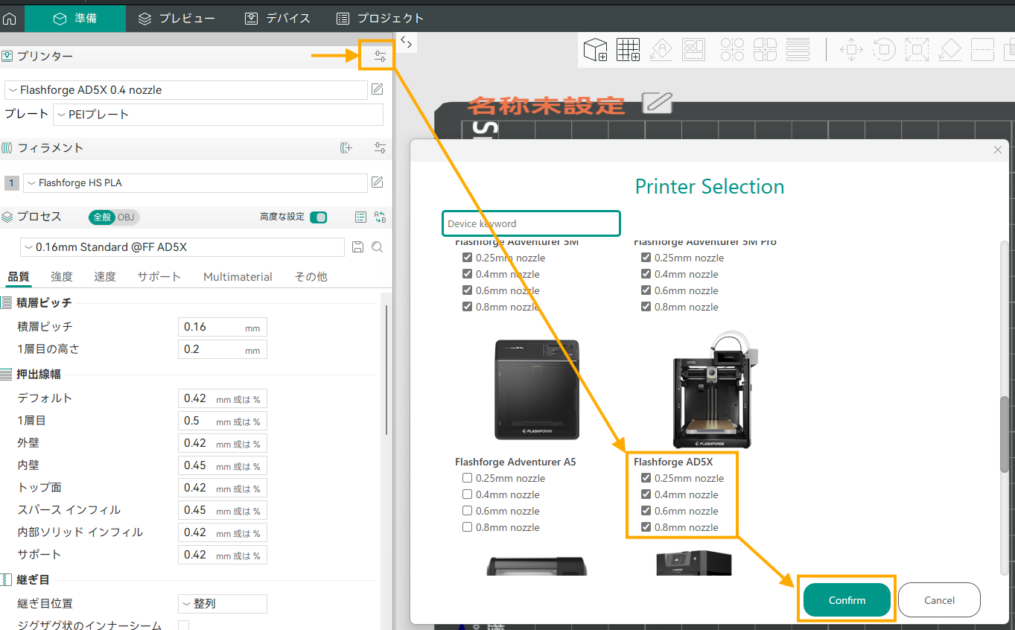The width and height of the screenshot is (1015, 630).
Task: Switch to the 準備 tab
Action: coord(75,18)
